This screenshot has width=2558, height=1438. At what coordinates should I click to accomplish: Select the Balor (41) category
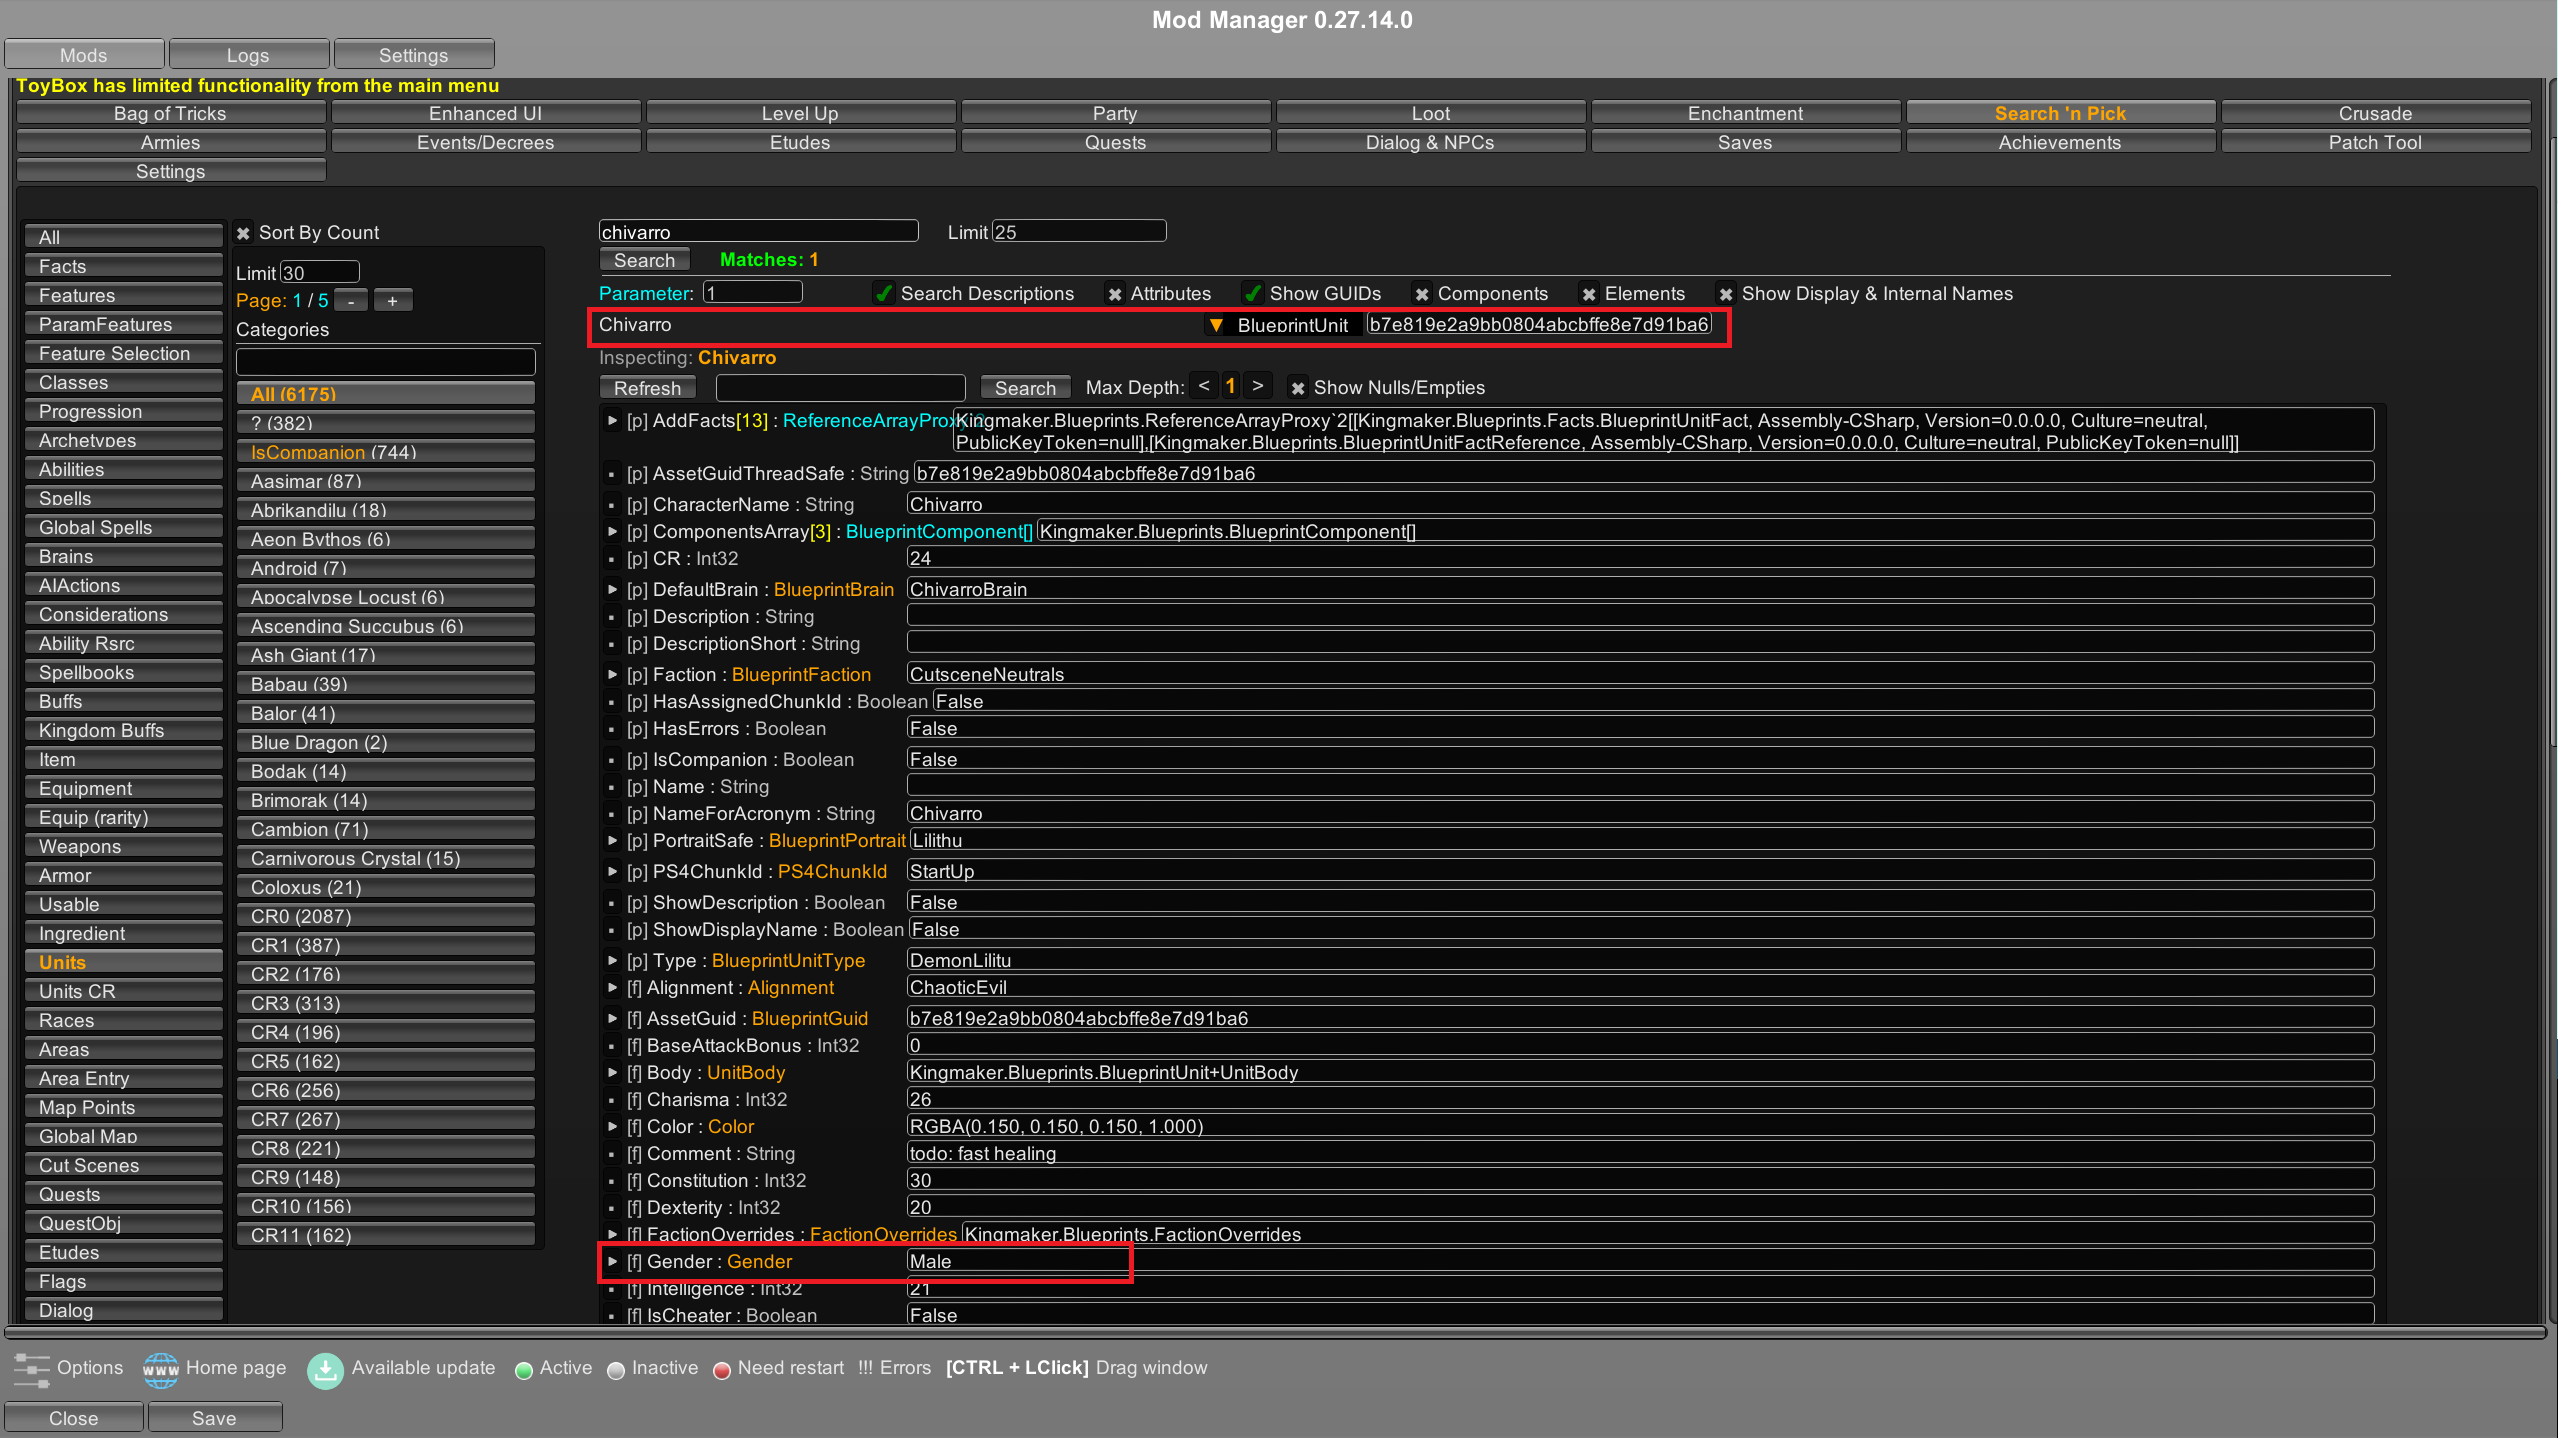click(386, 713)
